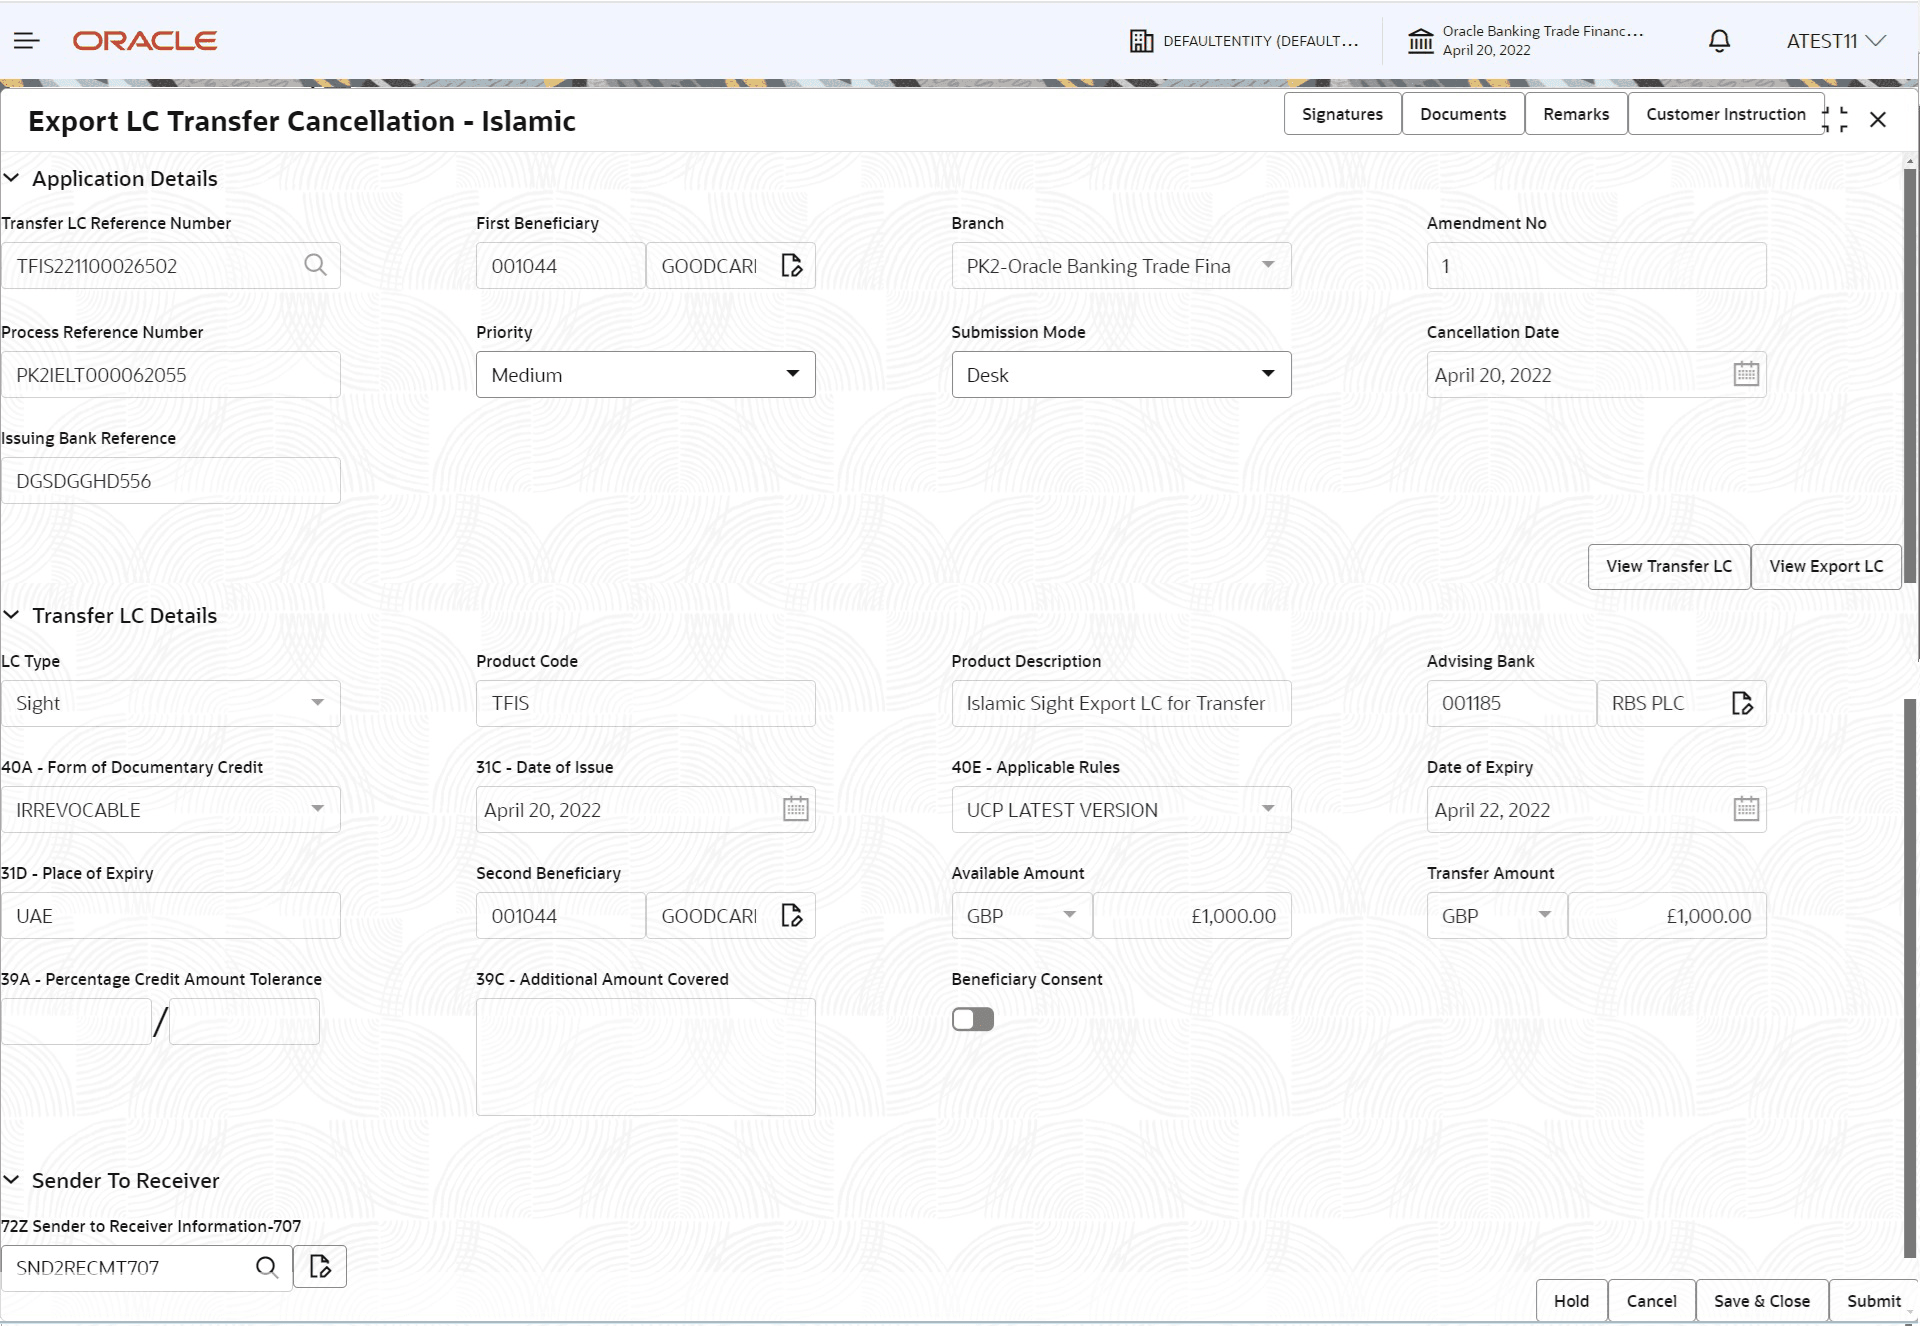The image size is (1920, 1326).
Task: Click the notification bell icon
Action: [x=1719, y=41]
